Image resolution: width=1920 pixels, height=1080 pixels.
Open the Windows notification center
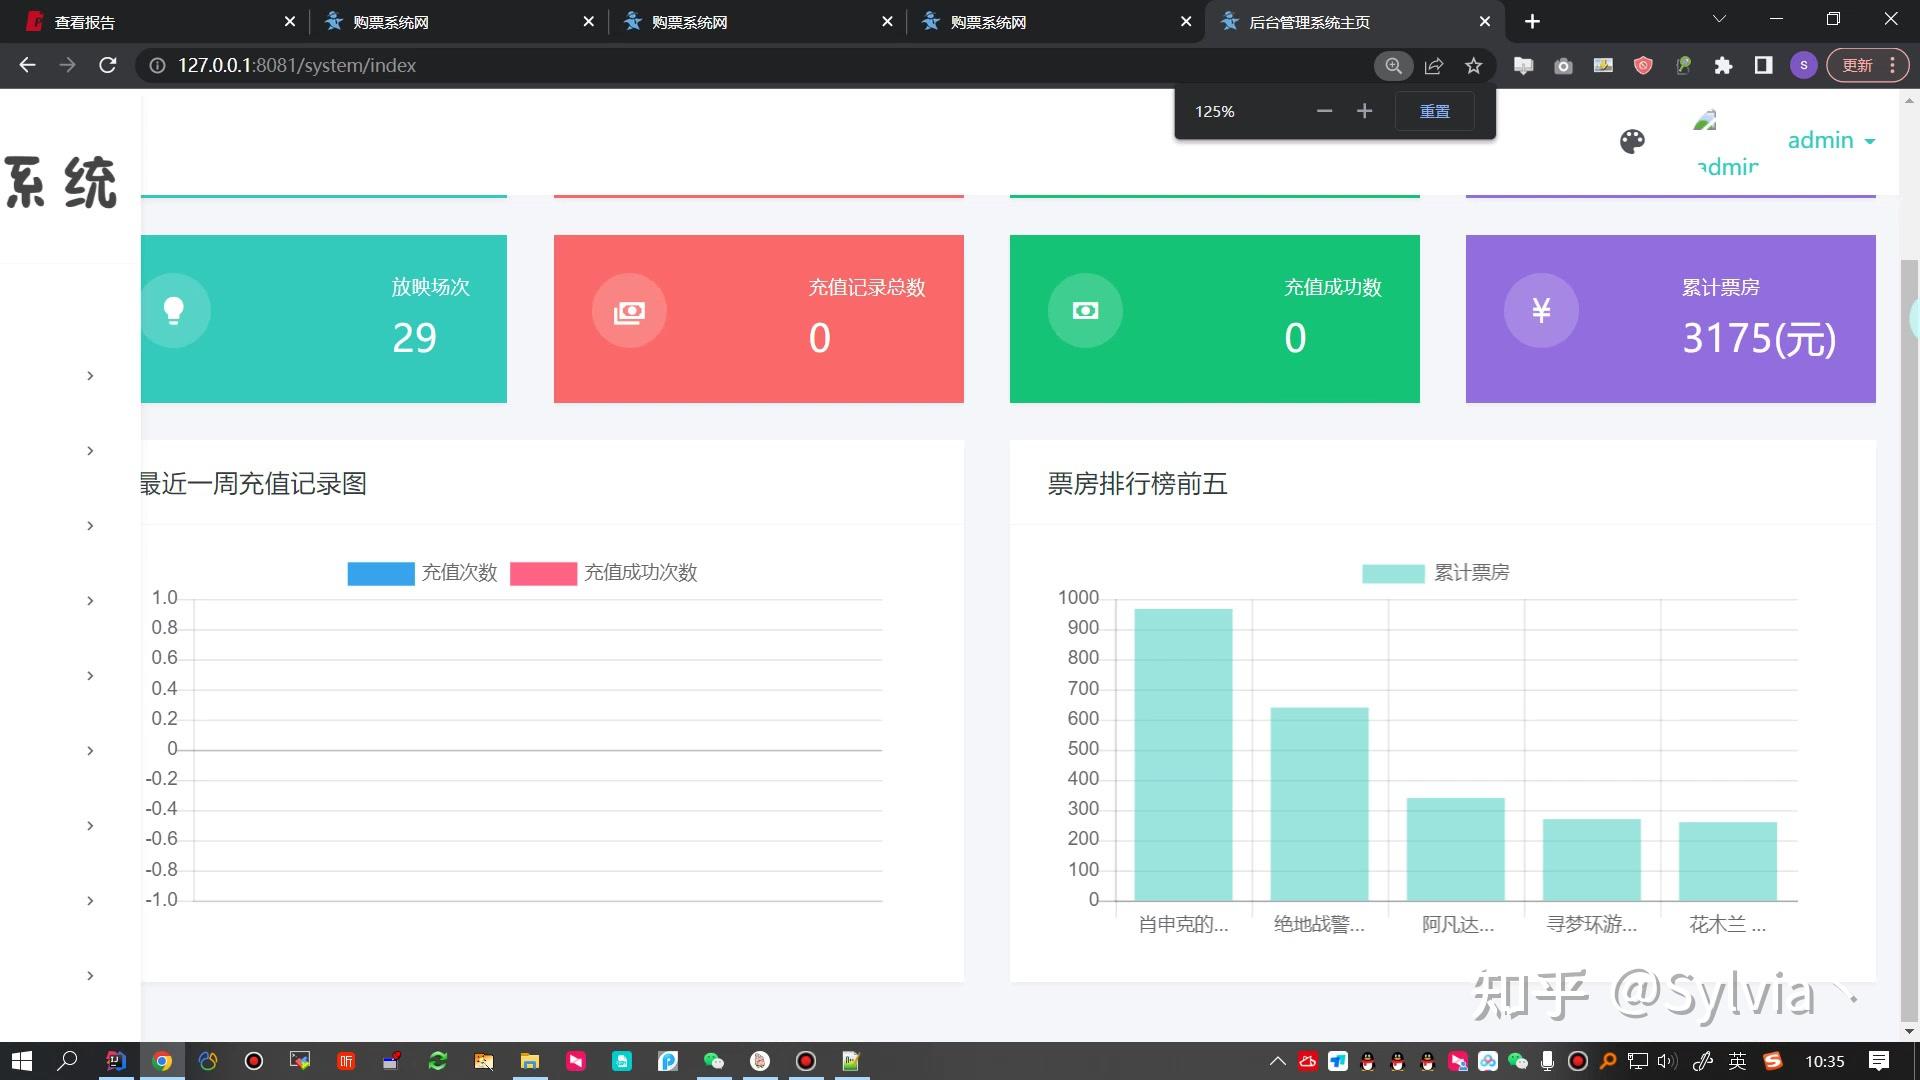(x=1879, y=1061)
